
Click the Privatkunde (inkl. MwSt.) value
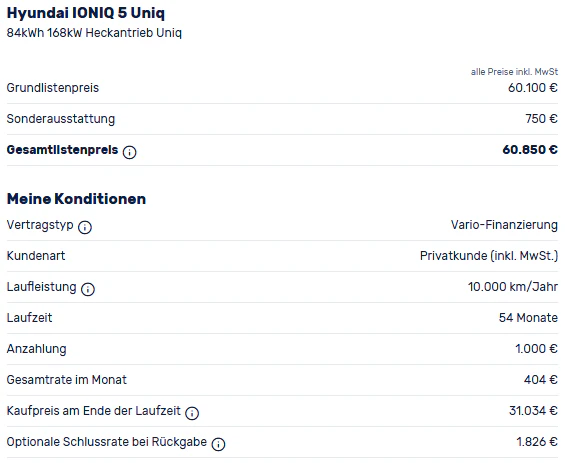pyautogui.click(x=489, y=256)
